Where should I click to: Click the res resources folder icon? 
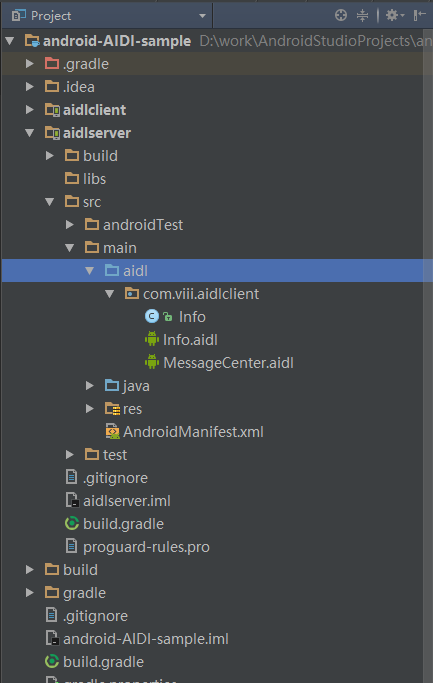point(112,409)
